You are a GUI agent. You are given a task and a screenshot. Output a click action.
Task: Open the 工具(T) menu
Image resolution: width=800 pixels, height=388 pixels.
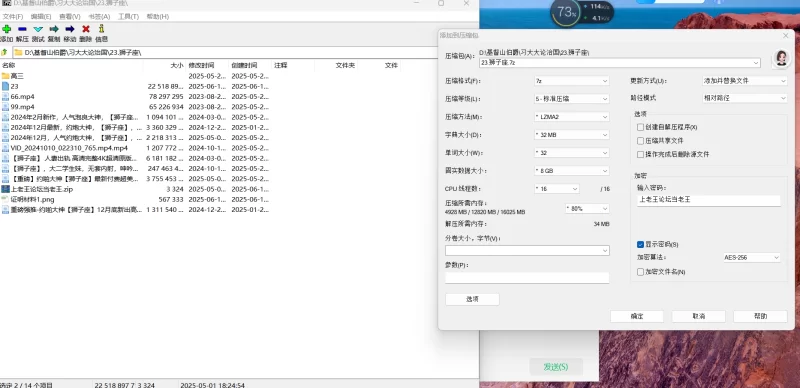click(x=128, y=16)
